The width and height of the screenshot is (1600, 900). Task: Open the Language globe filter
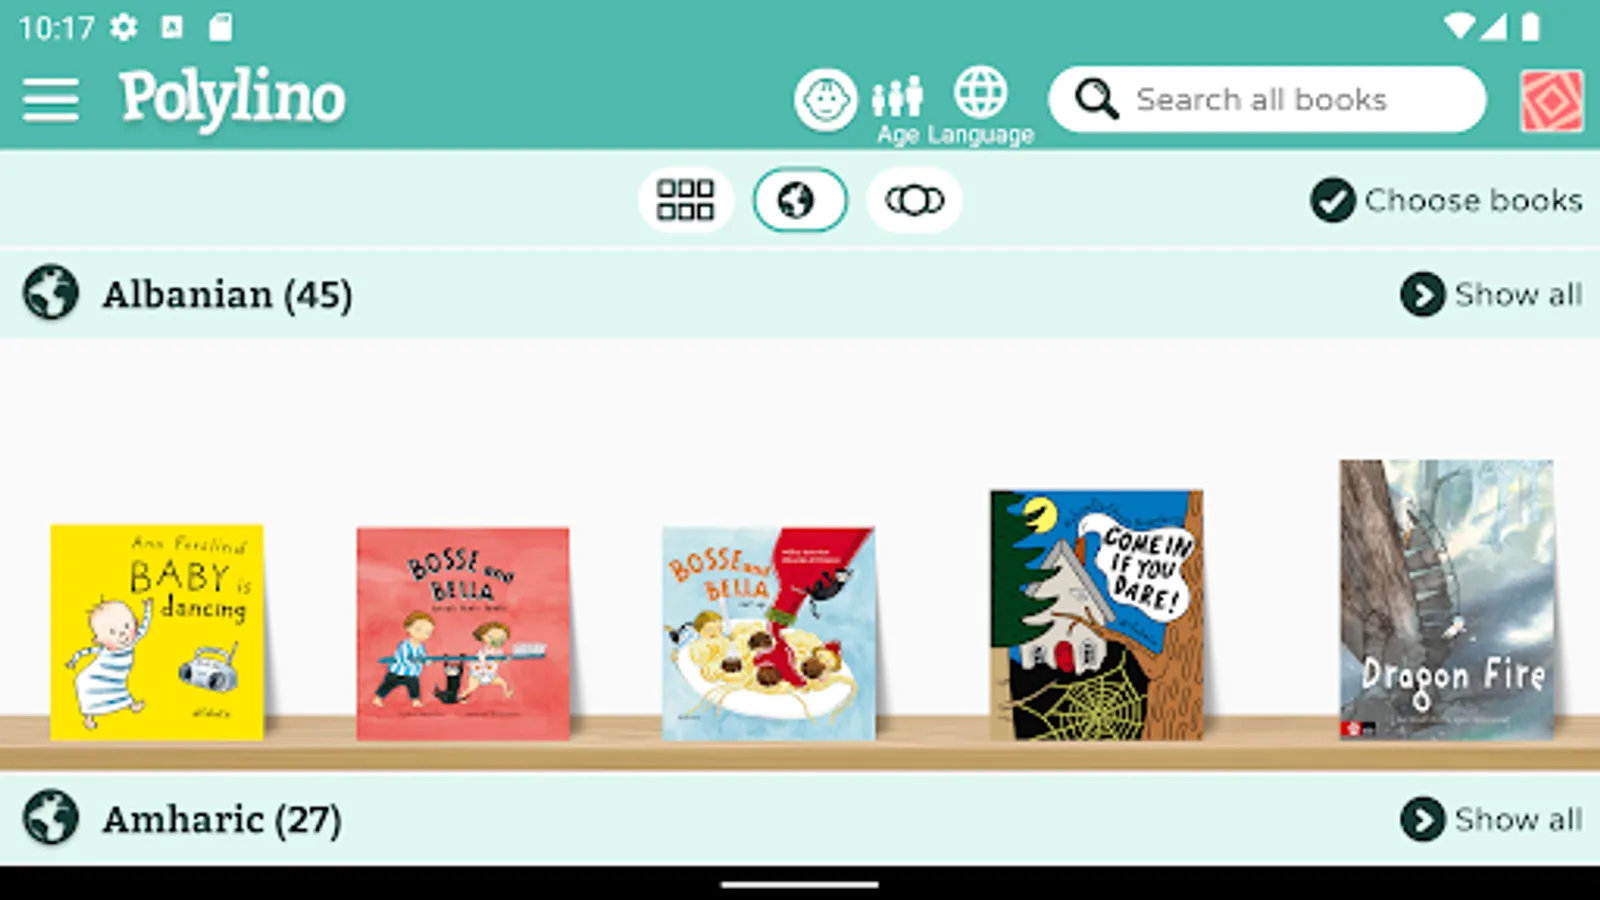click(980, 93)
